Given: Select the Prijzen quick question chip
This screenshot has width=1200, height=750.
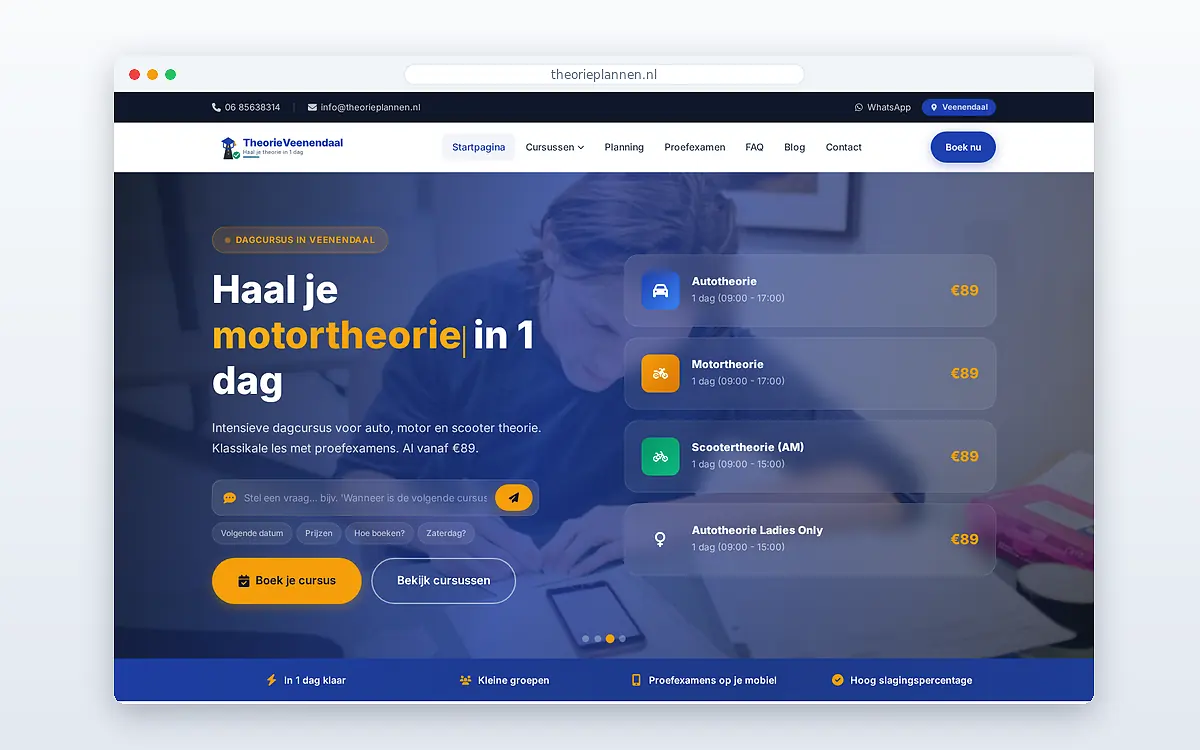Looking at the screenshot, I should pos(319,533).
